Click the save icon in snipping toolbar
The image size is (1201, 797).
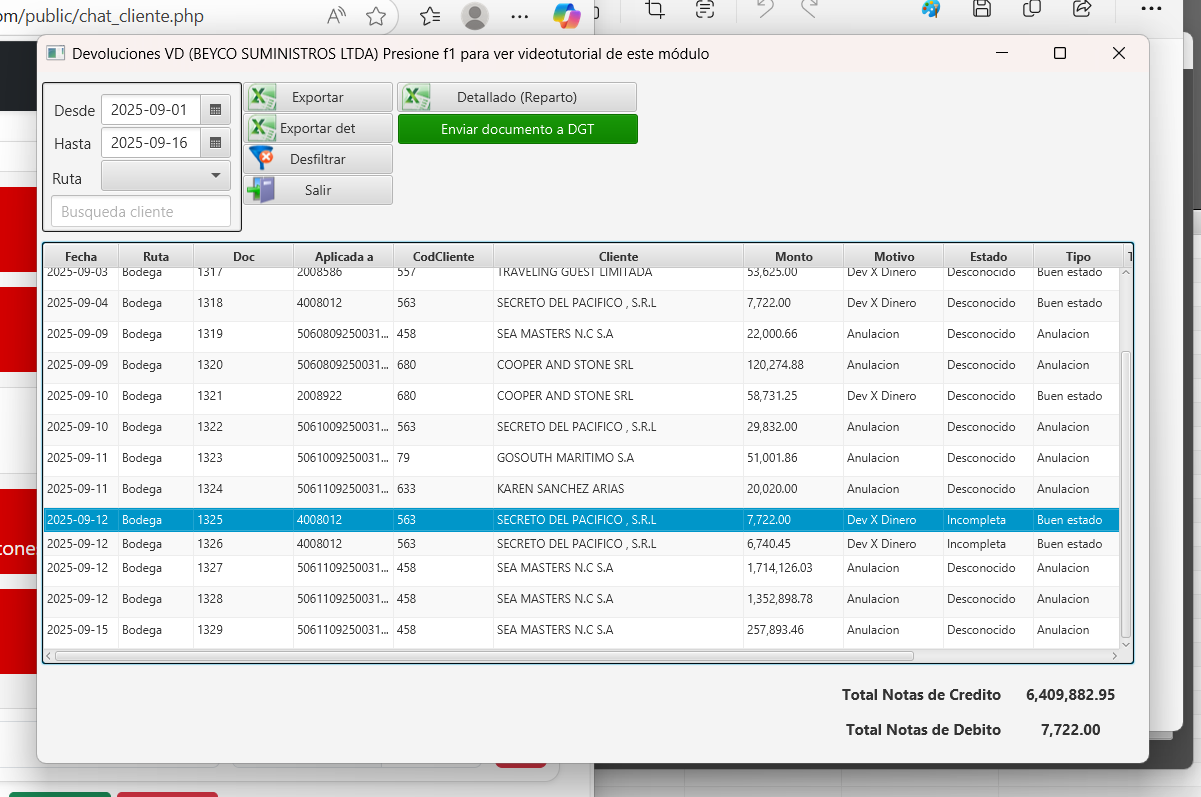click(982, 9)
